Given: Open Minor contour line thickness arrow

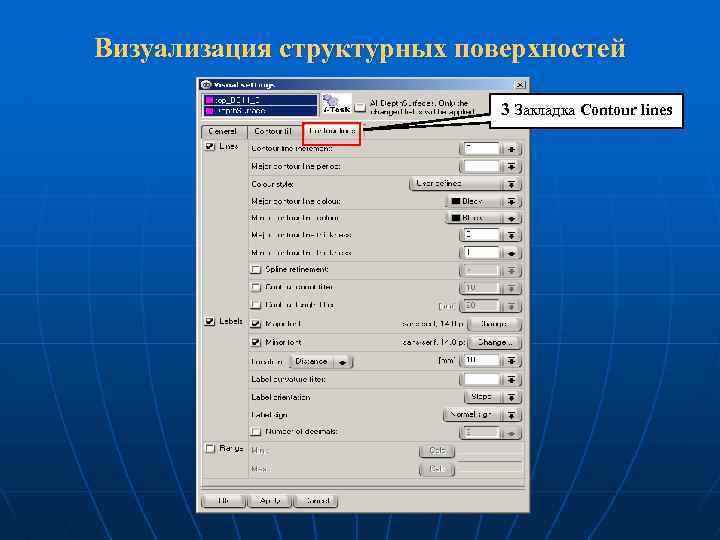Looking at the screenshot, I should tap(511, 253).
